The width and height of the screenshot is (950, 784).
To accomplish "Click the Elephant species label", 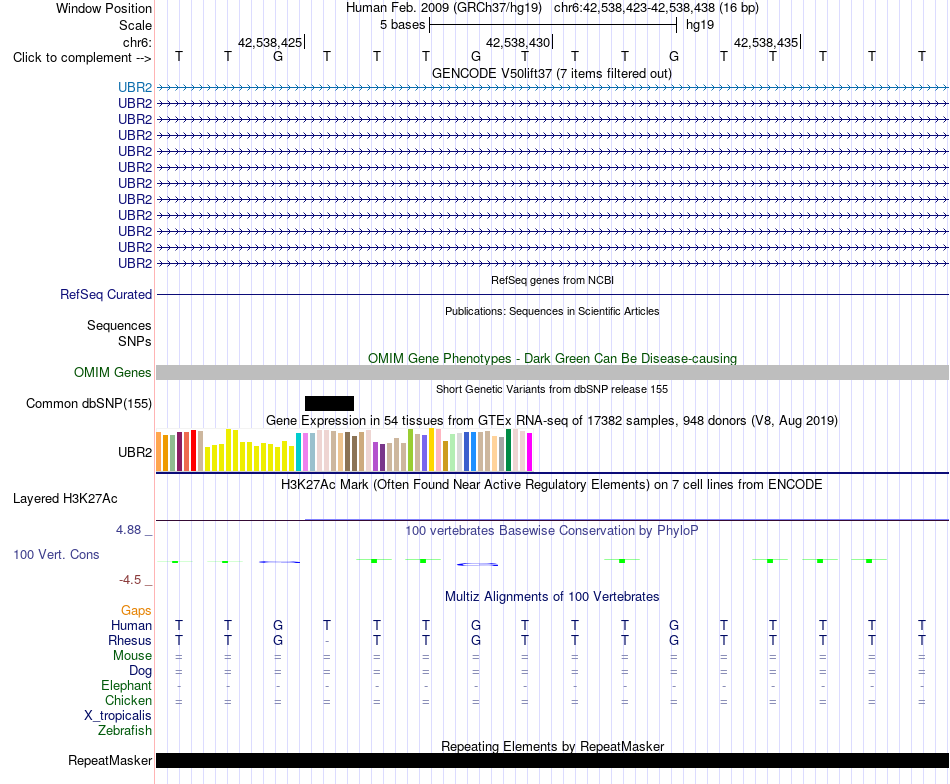I will point(126,685).
